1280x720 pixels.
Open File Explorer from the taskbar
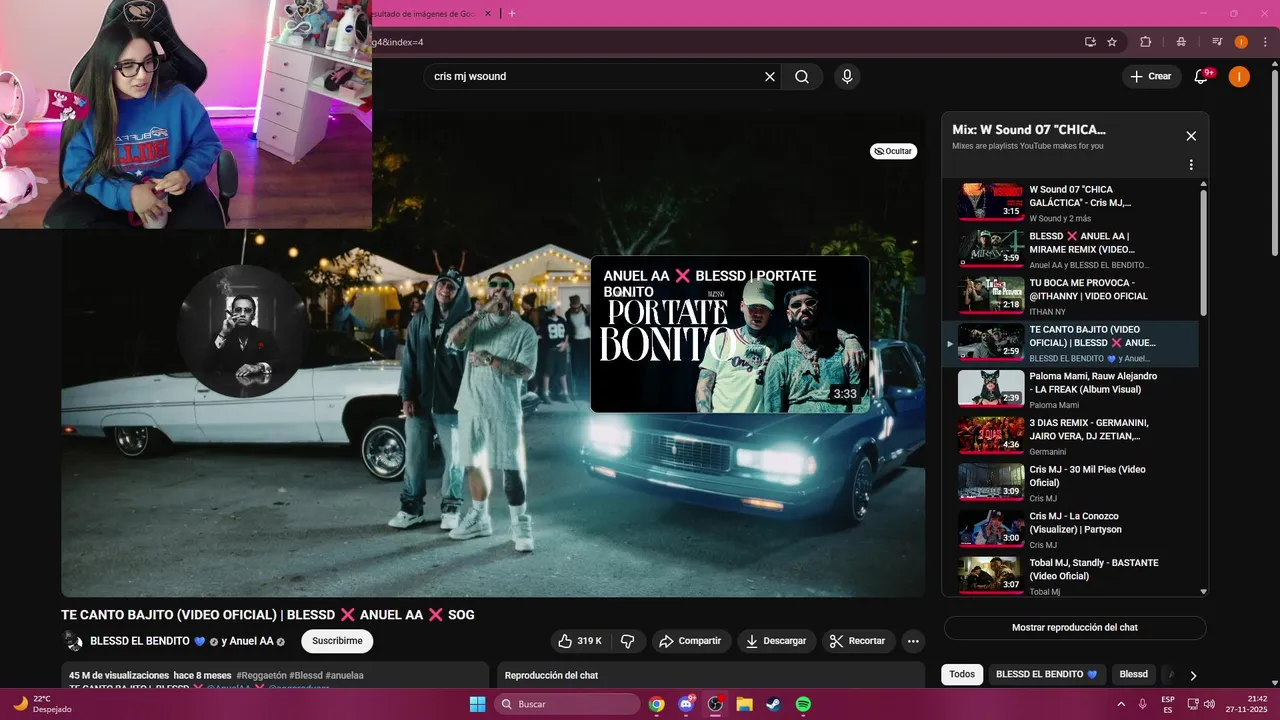point(744,704)
